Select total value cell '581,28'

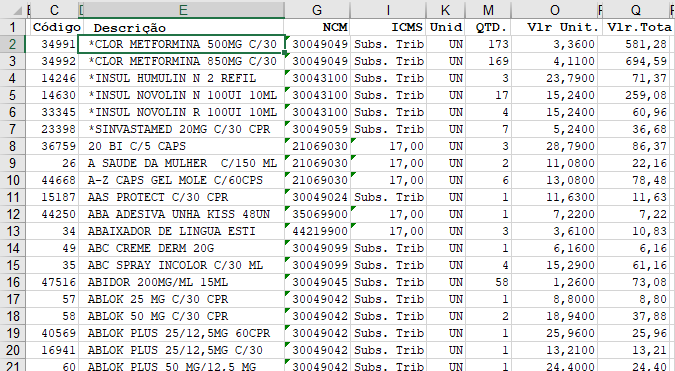coord(636,44)
